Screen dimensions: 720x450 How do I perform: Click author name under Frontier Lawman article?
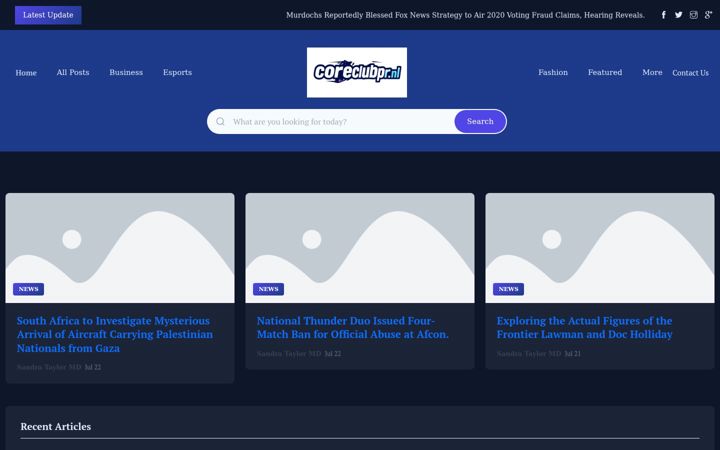[529, 354]
